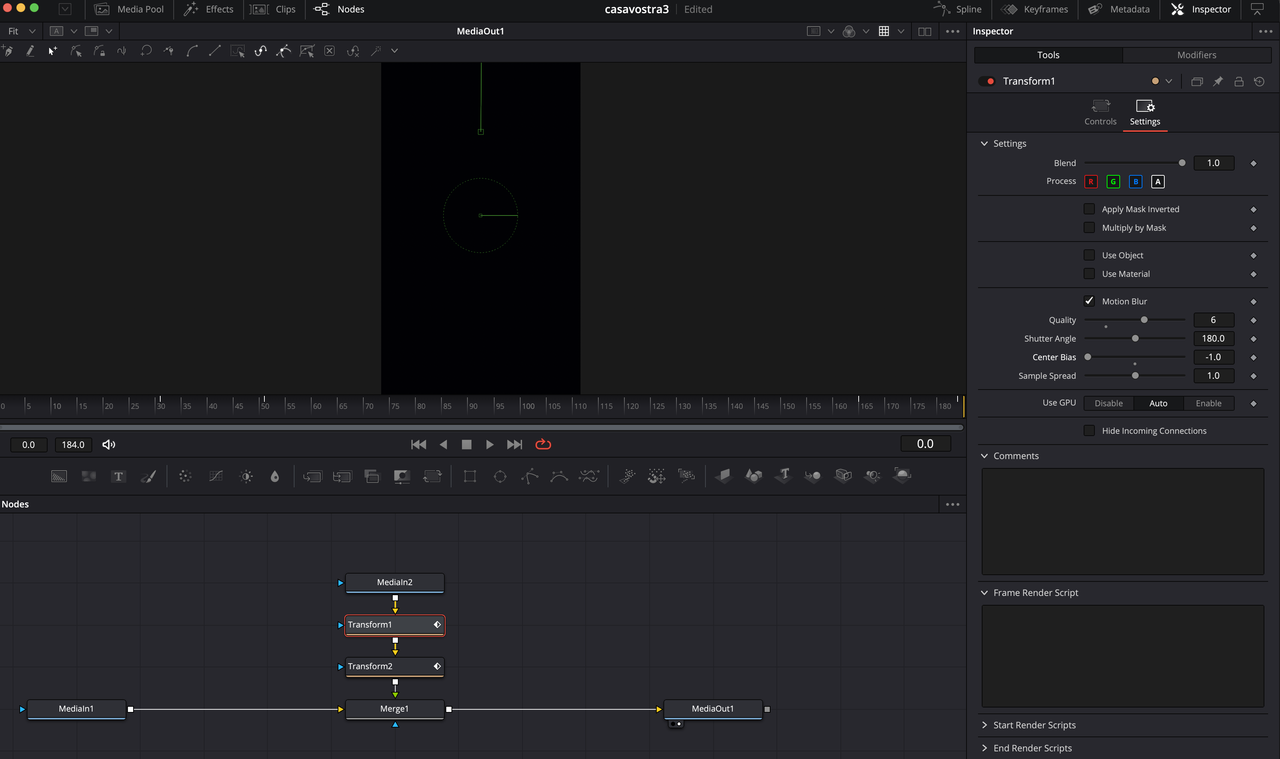Add a Rectangle mask from the toolbar
Screen dimensions: 1280x759
click(469, 477)
